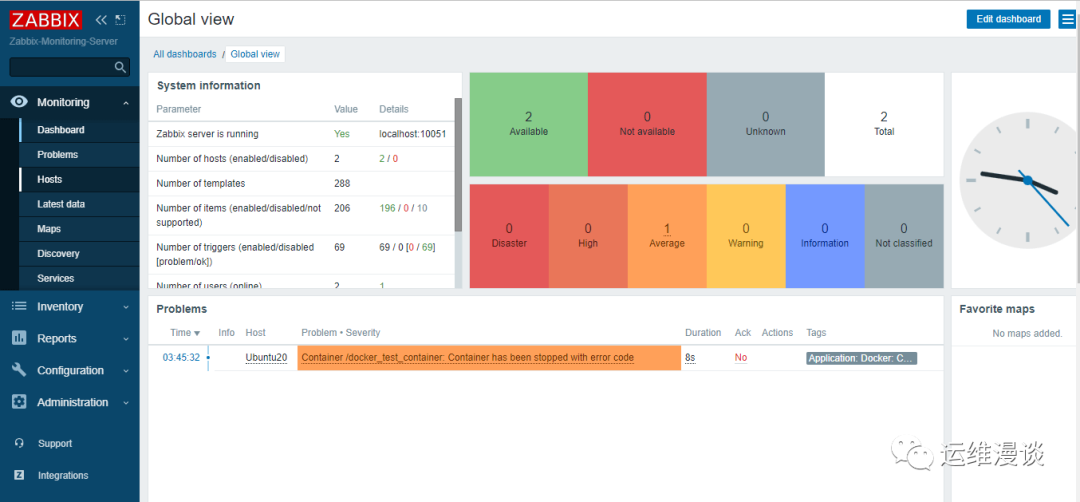The height and width of the screenshot is (502, 1080).
Task: Click the grey Unknown hosts tile
Action: (x=765, y=124)
